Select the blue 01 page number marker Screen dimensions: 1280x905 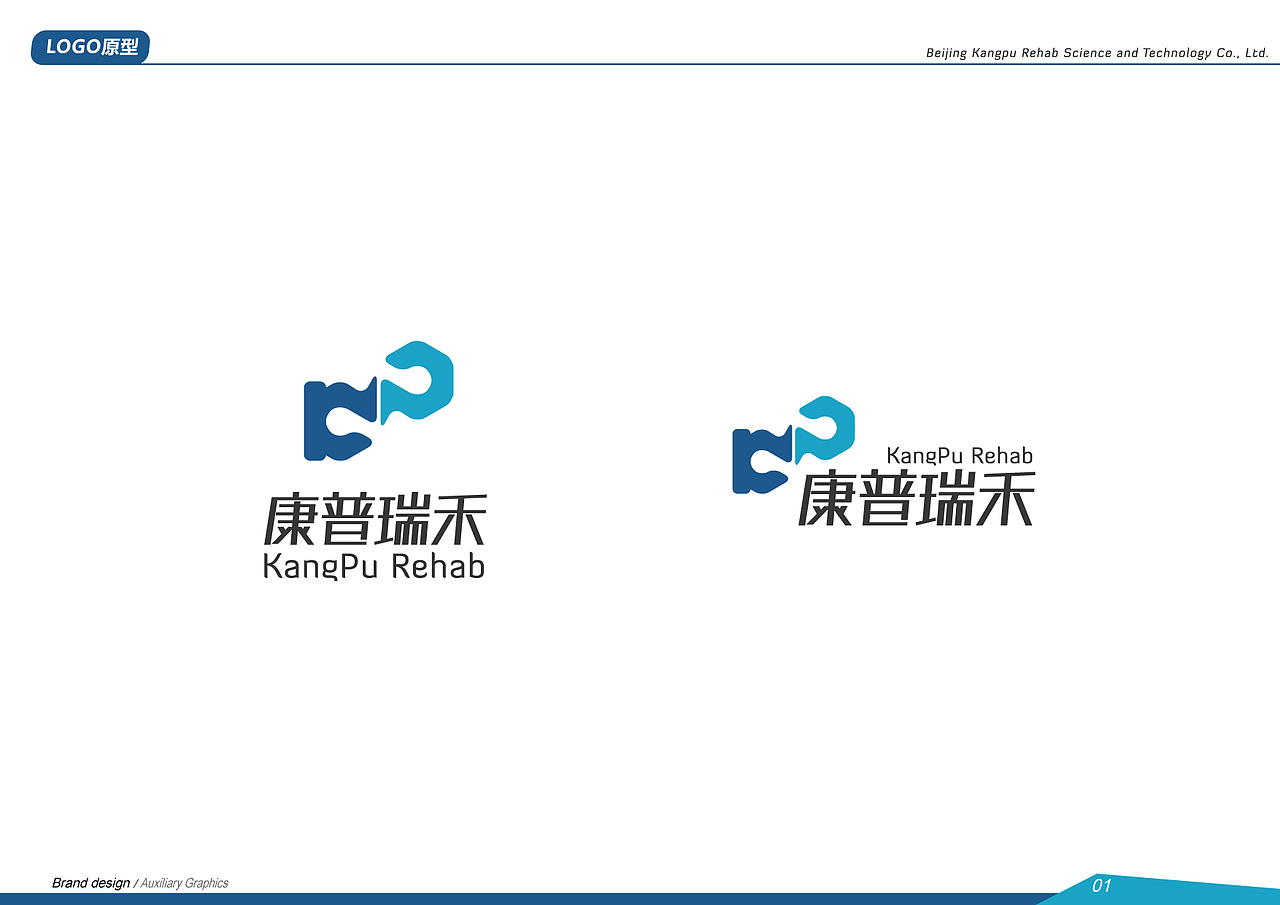pyautogui.click(x=1101, y=884)
